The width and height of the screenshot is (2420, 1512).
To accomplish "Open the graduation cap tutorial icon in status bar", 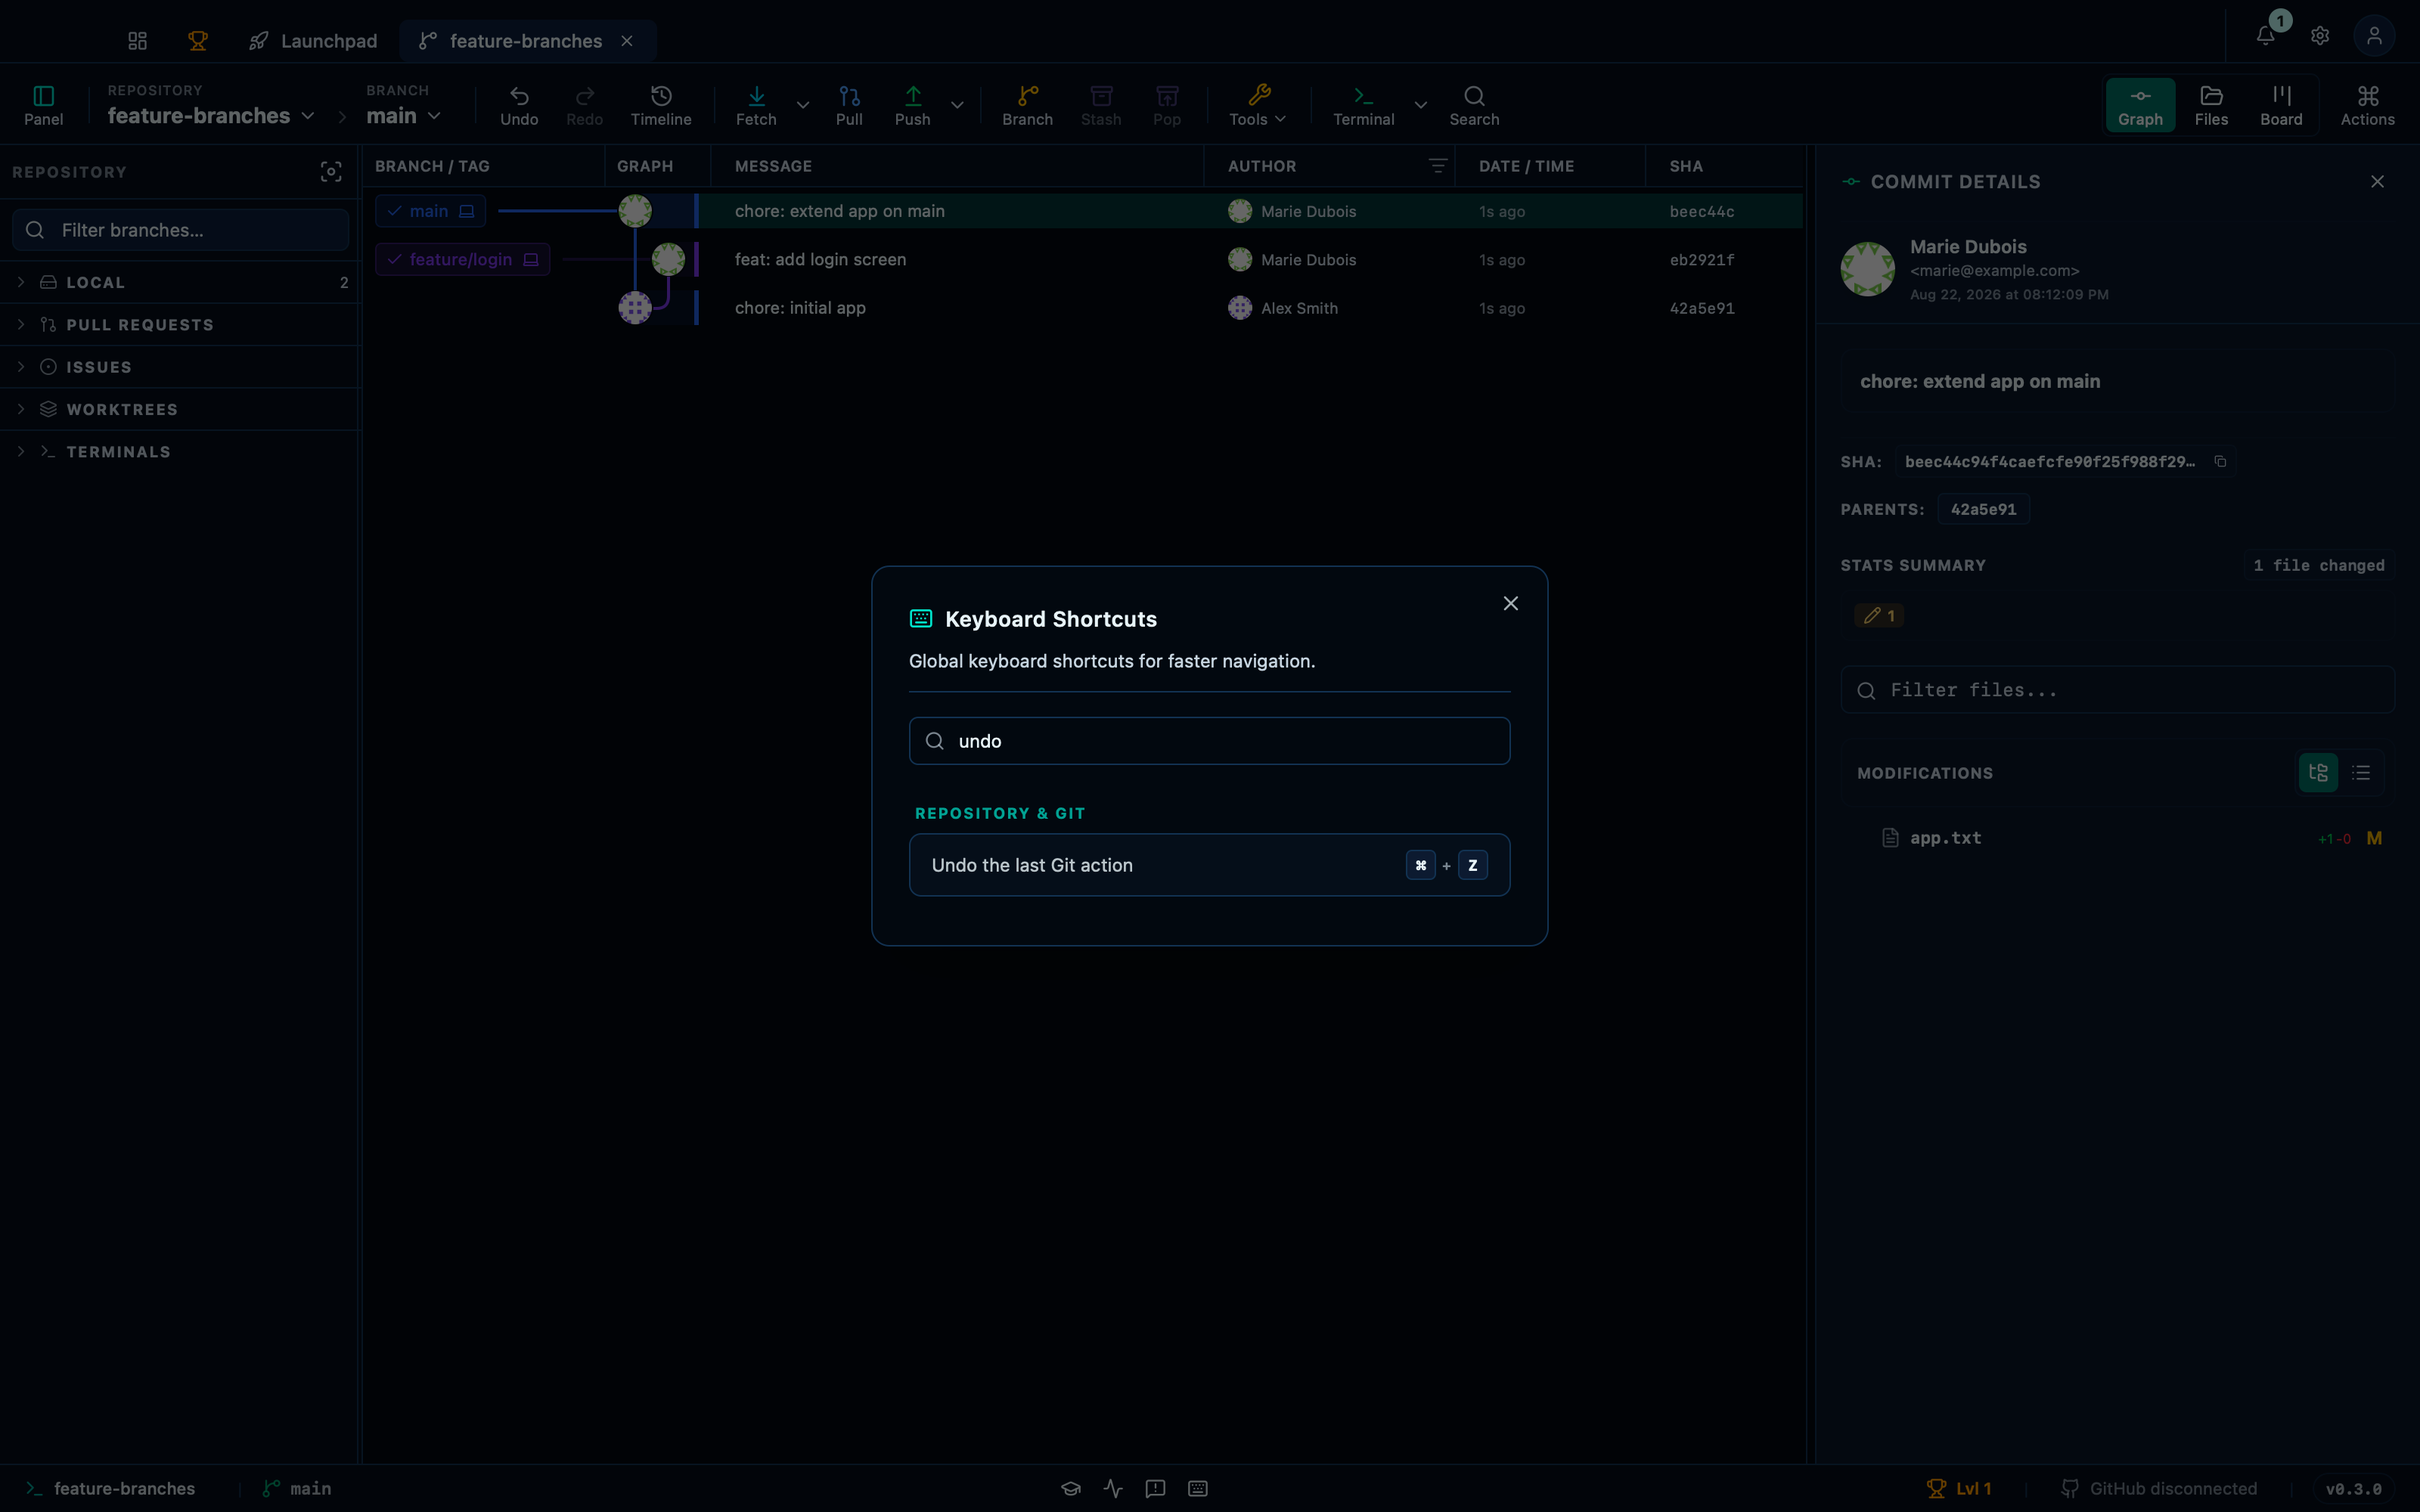I will [x=1071, y=1488].
